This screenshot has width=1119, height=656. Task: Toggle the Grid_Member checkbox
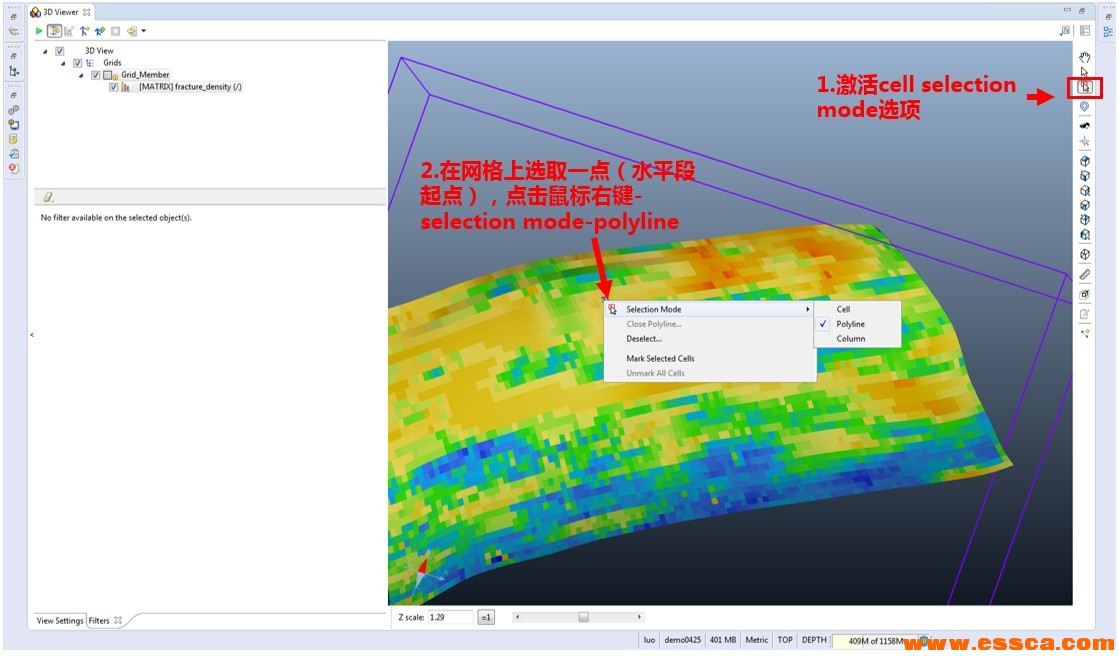coord(96,75)
